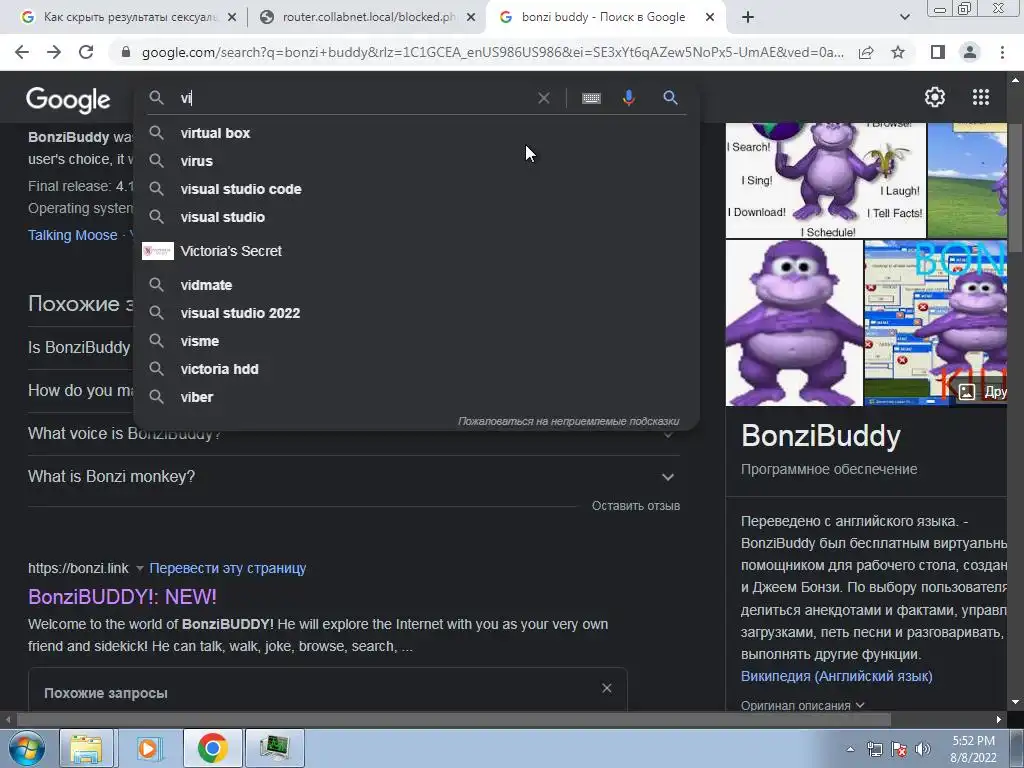The image size is (1024, 768).
Task: Go to Google home via logo
Action: 68,100
